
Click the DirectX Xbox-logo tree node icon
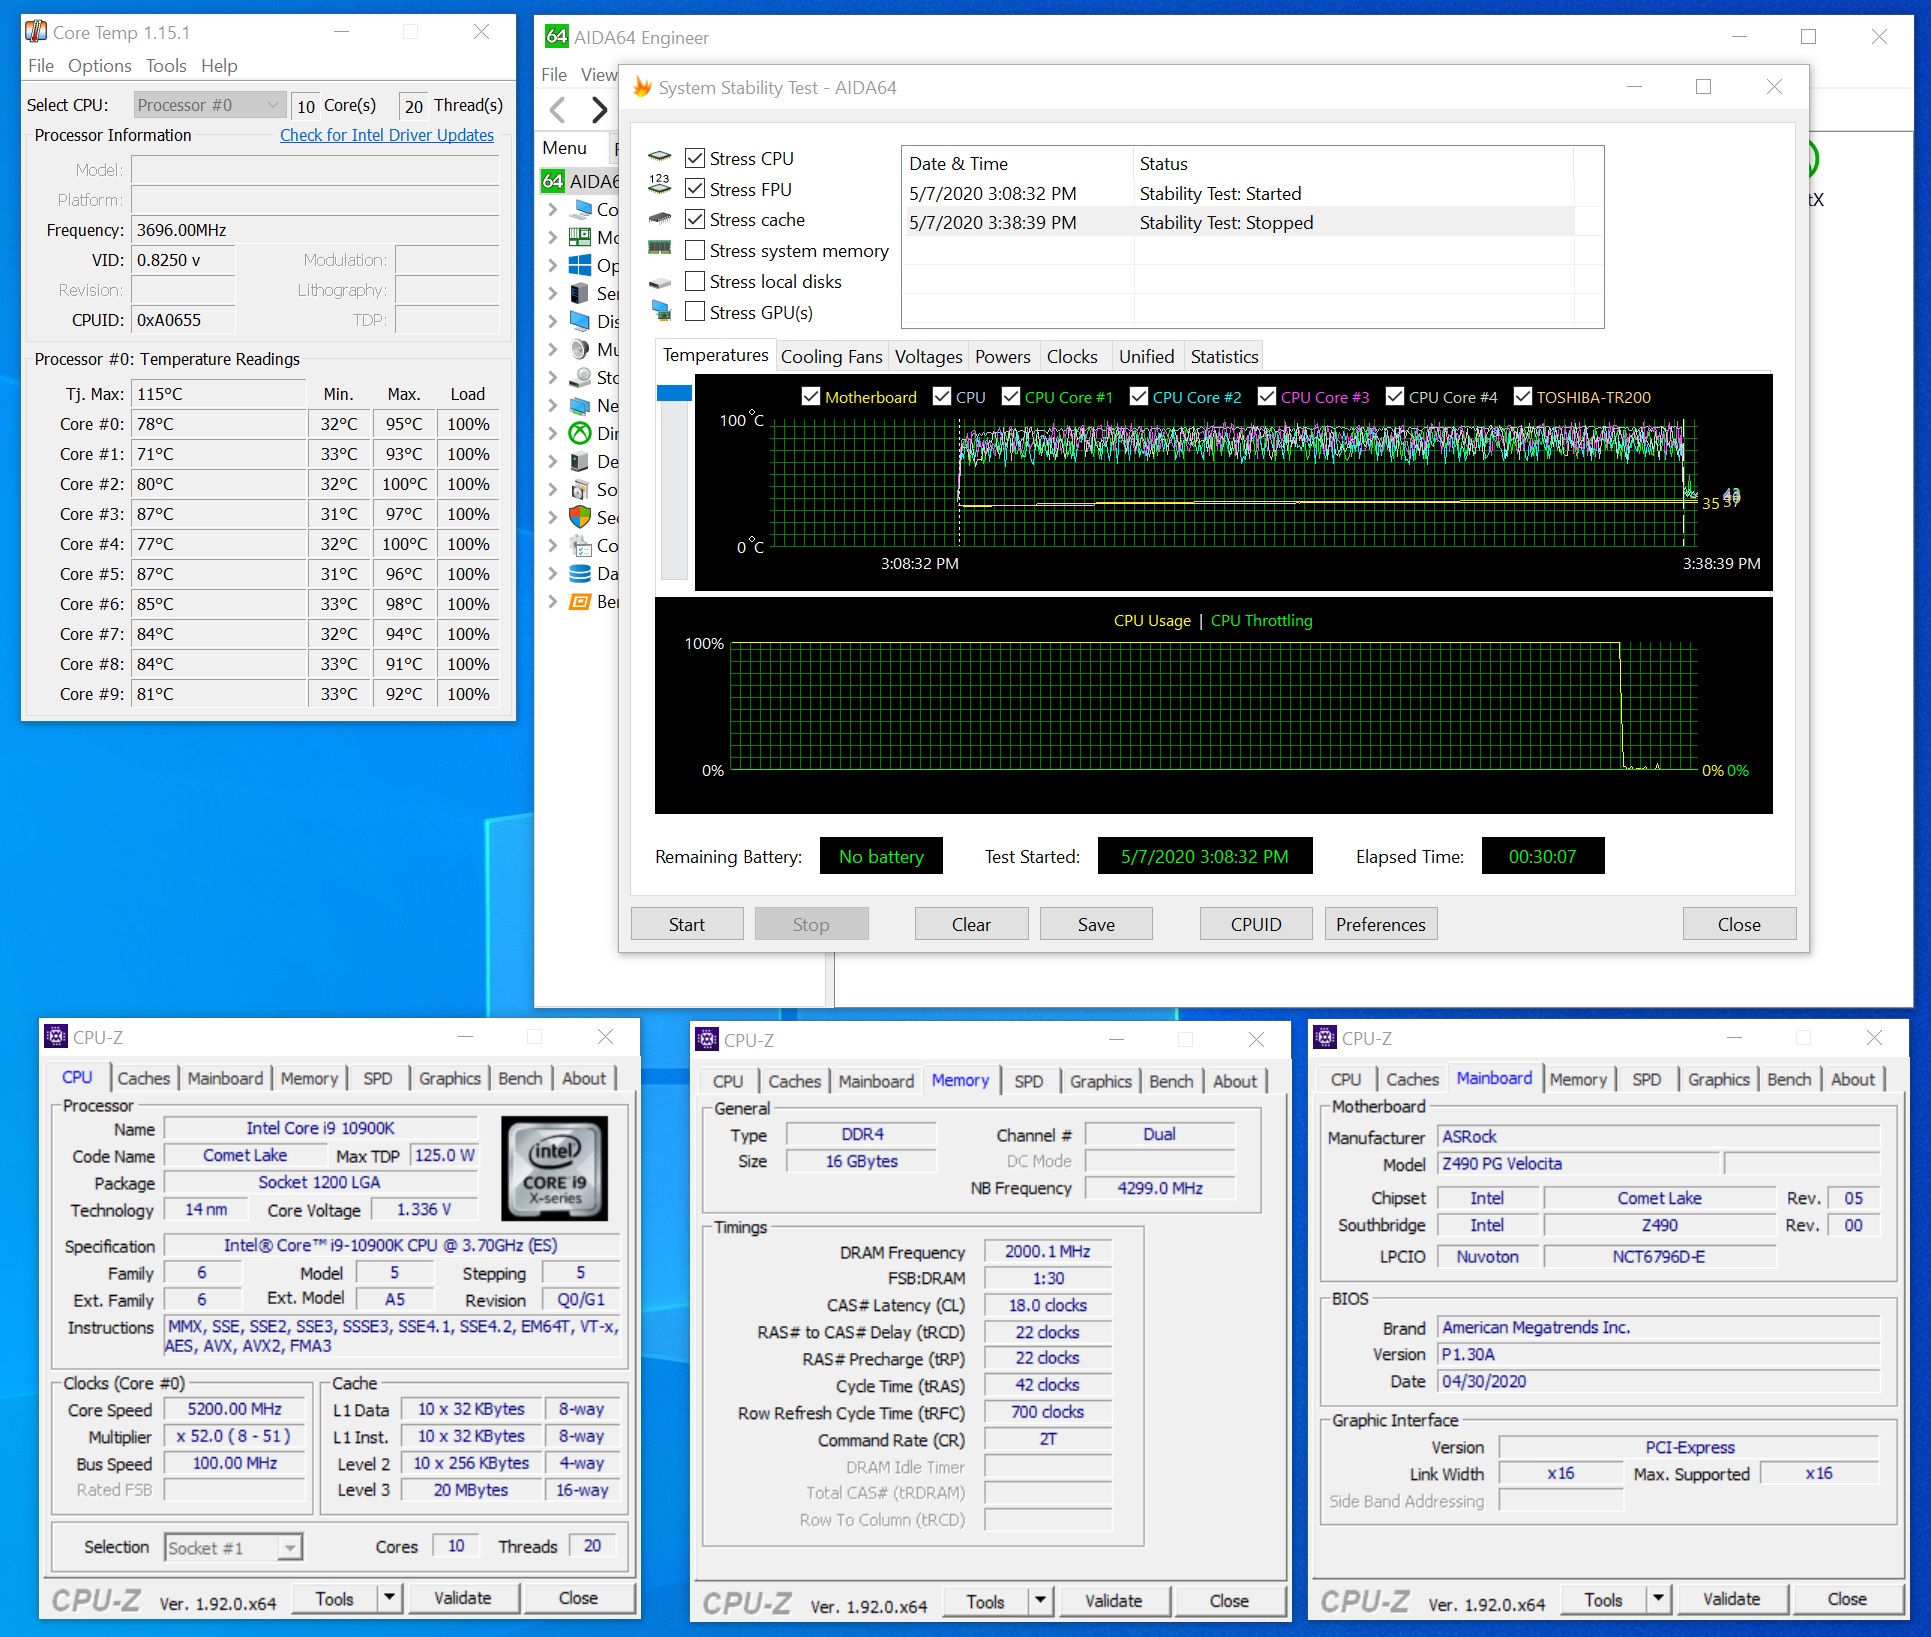click(x=580, y=433)
